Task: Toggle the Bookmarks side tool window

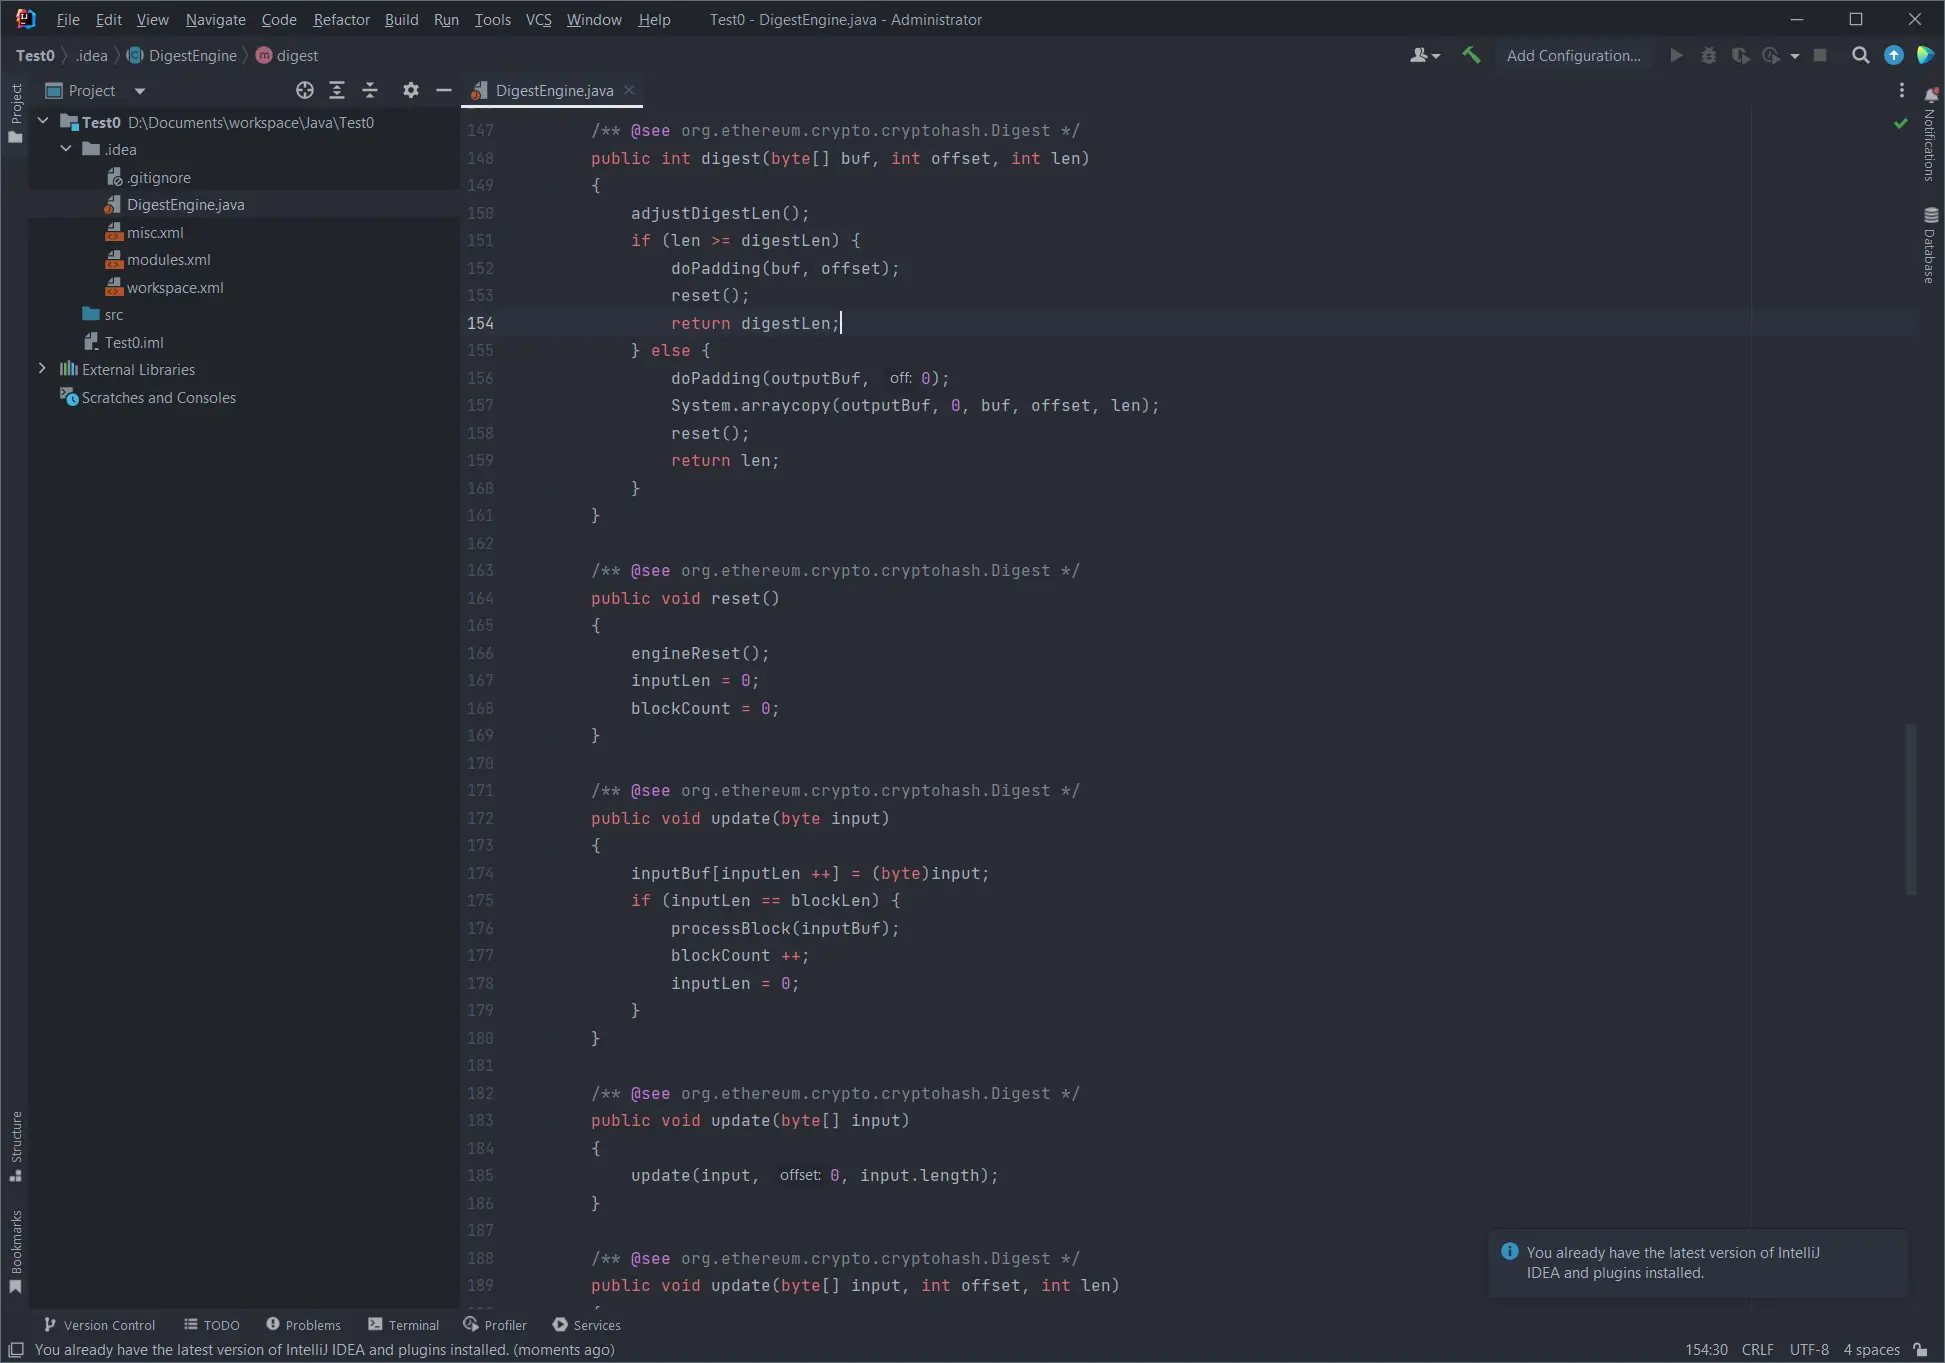Action: [x=16, y=1250]
